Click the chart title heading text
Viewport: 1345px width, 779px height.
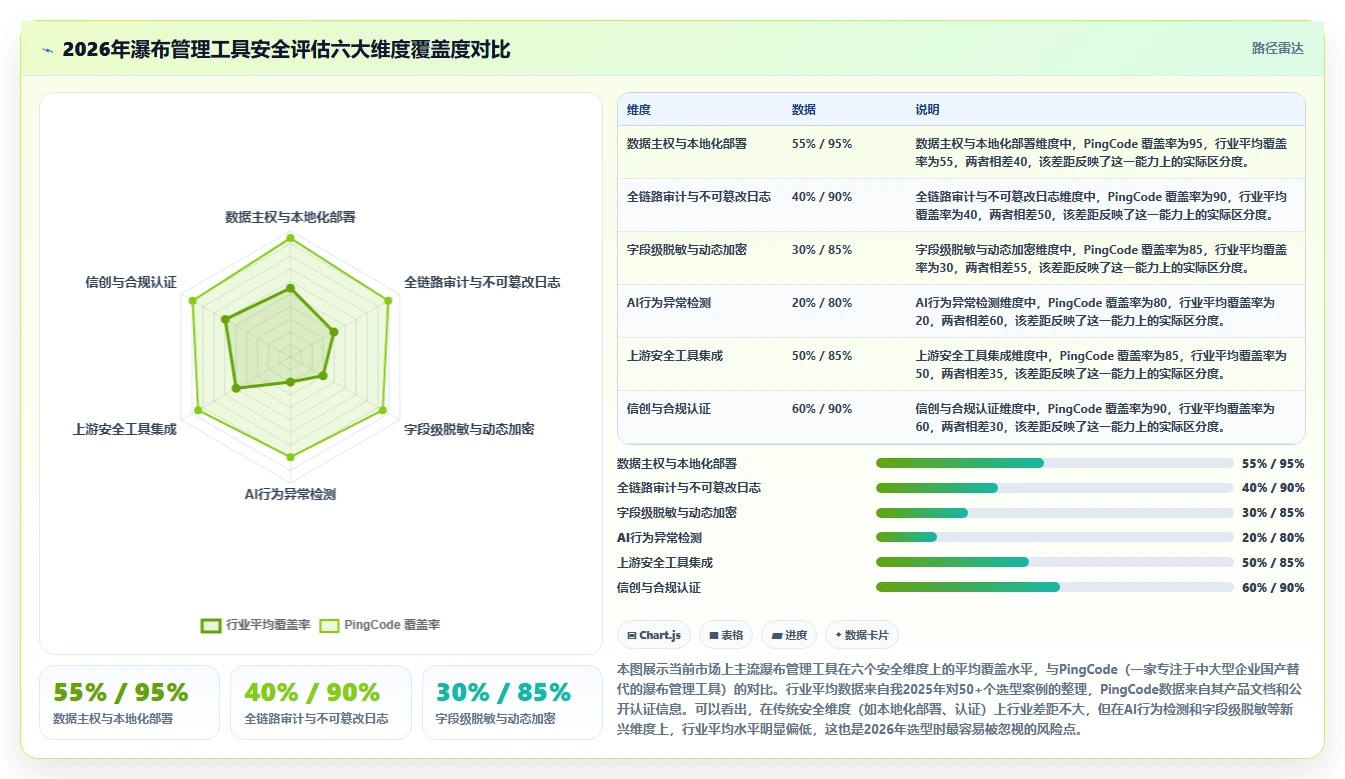(286, 49)
